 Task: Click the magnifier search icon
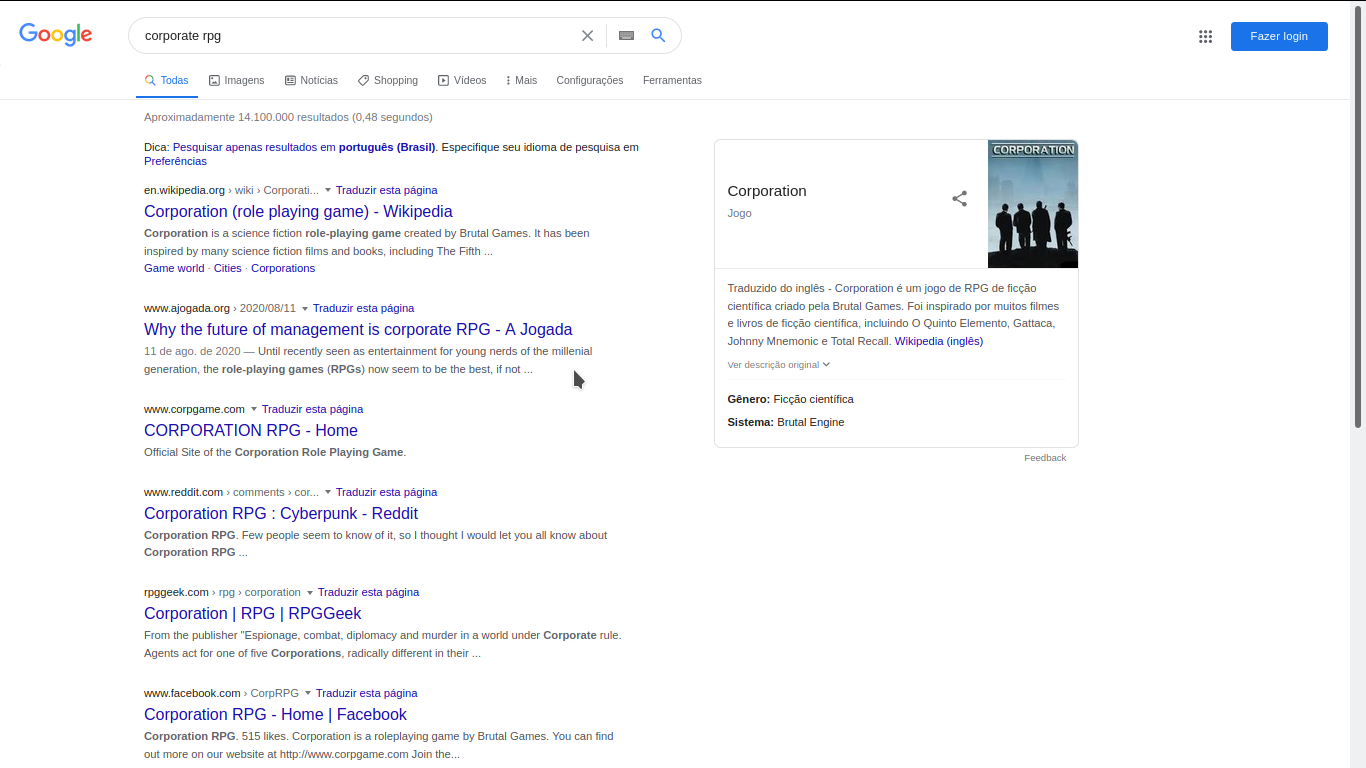(x=658, y=35)
